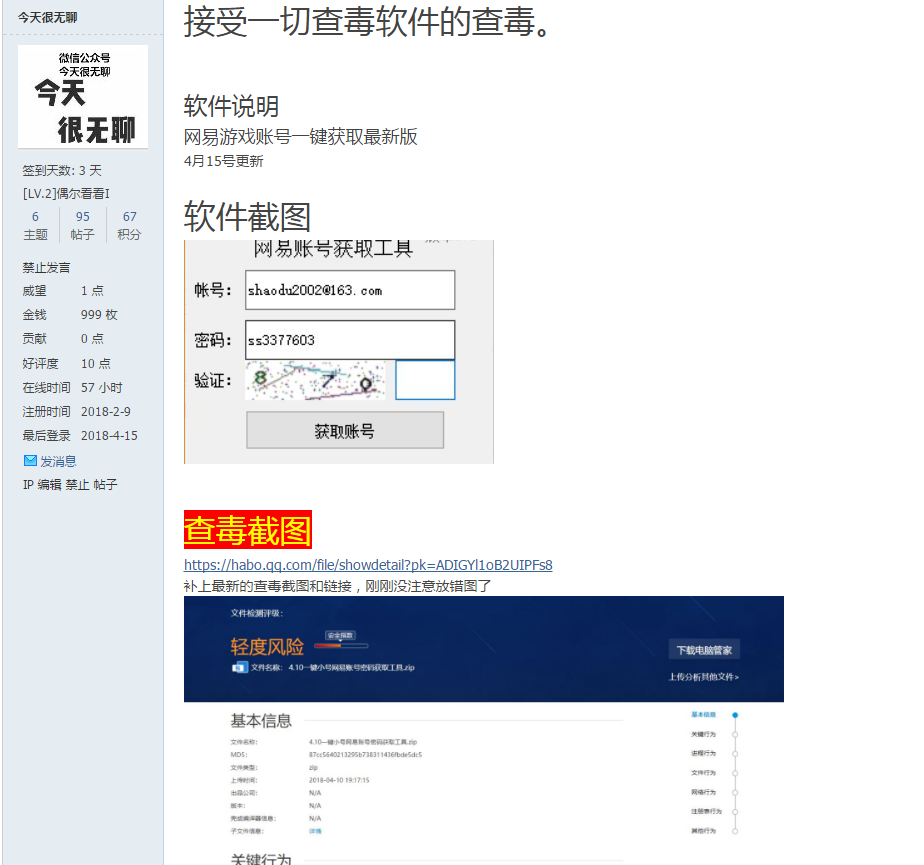Viewport: 924px width, 865px height.
Task: Click the 网易游戏账号一键获取最新版 text
Action: pyautogui.click(x=301, y=137)
